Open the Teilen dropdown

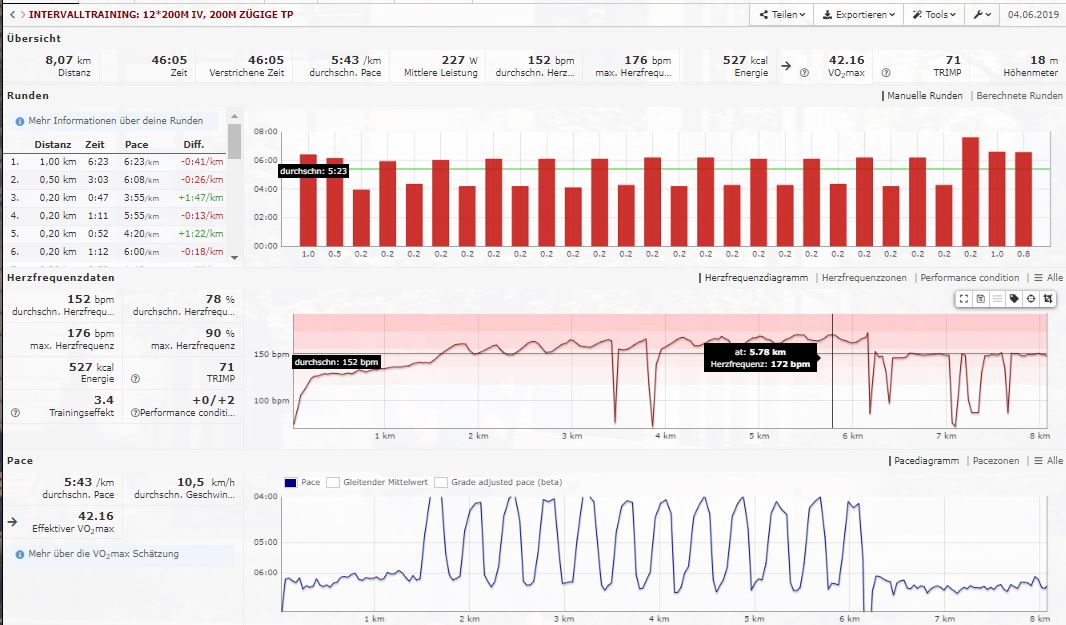click(779, 15)
